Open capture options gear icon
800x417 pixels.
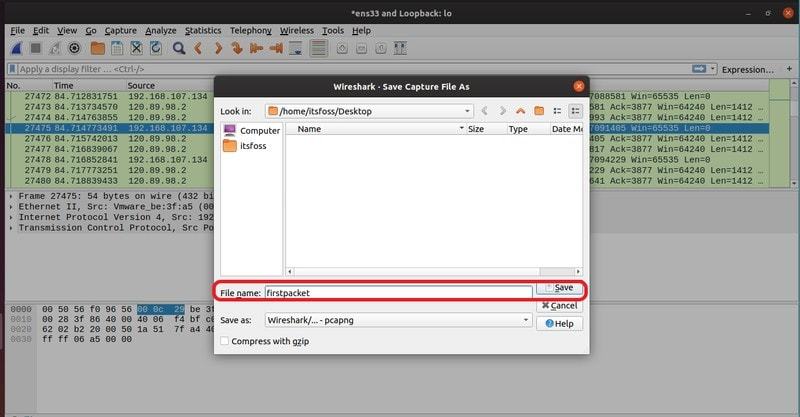pyautogui.click(x=75, y=48)
